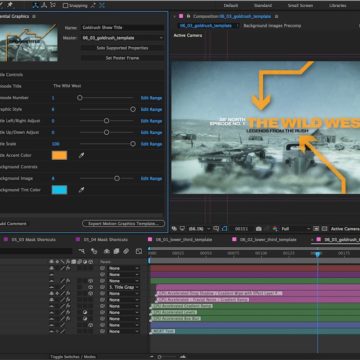Toggle the Draft 3D icon in timeline
360x360 pixels.
coord(94,251)
